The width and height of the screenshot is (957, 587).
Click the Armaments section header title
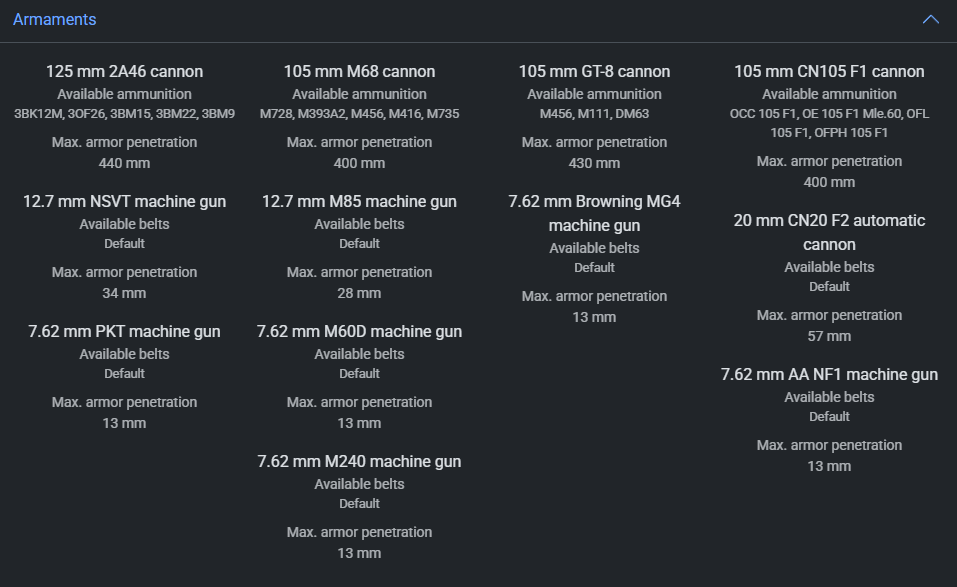[x=55, y=20]
